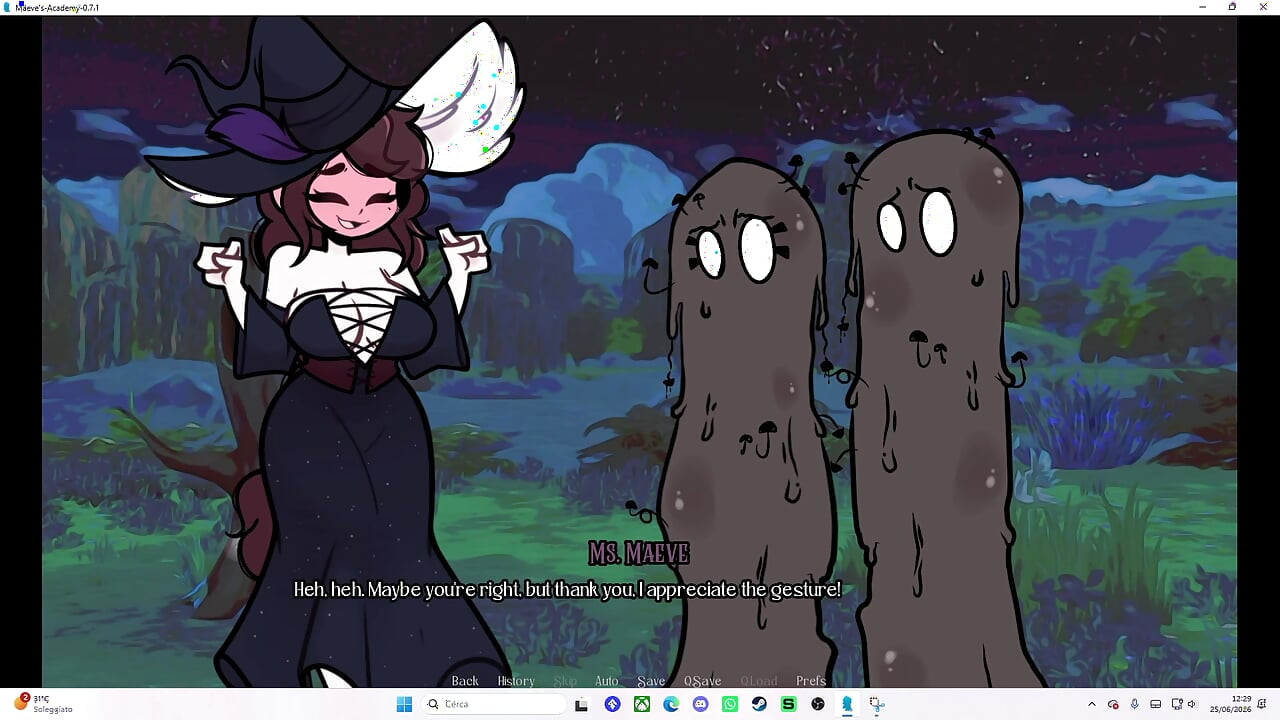Open WhatsApp from the taskbar
Viewport: 1280px width, 720px height.
730,704
